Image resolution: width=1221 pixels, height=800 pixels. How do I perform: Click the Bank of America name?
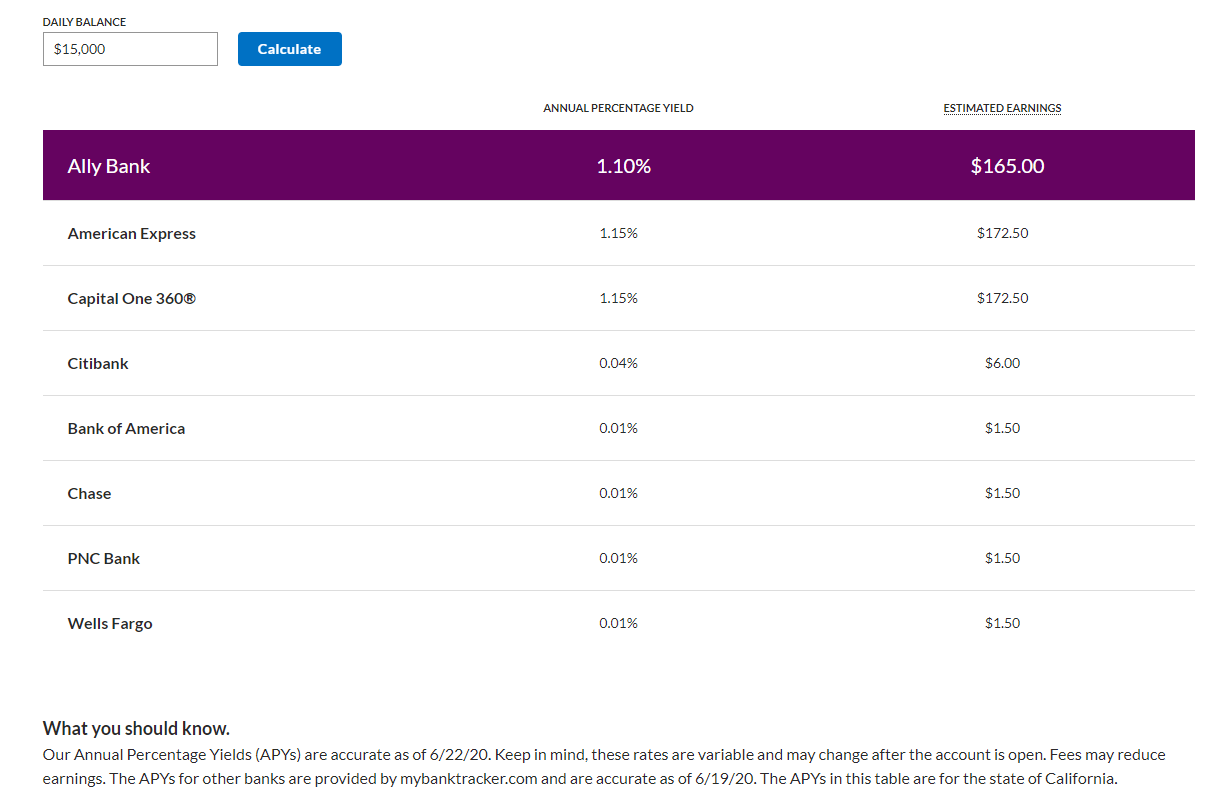click(x=126, y=428)
